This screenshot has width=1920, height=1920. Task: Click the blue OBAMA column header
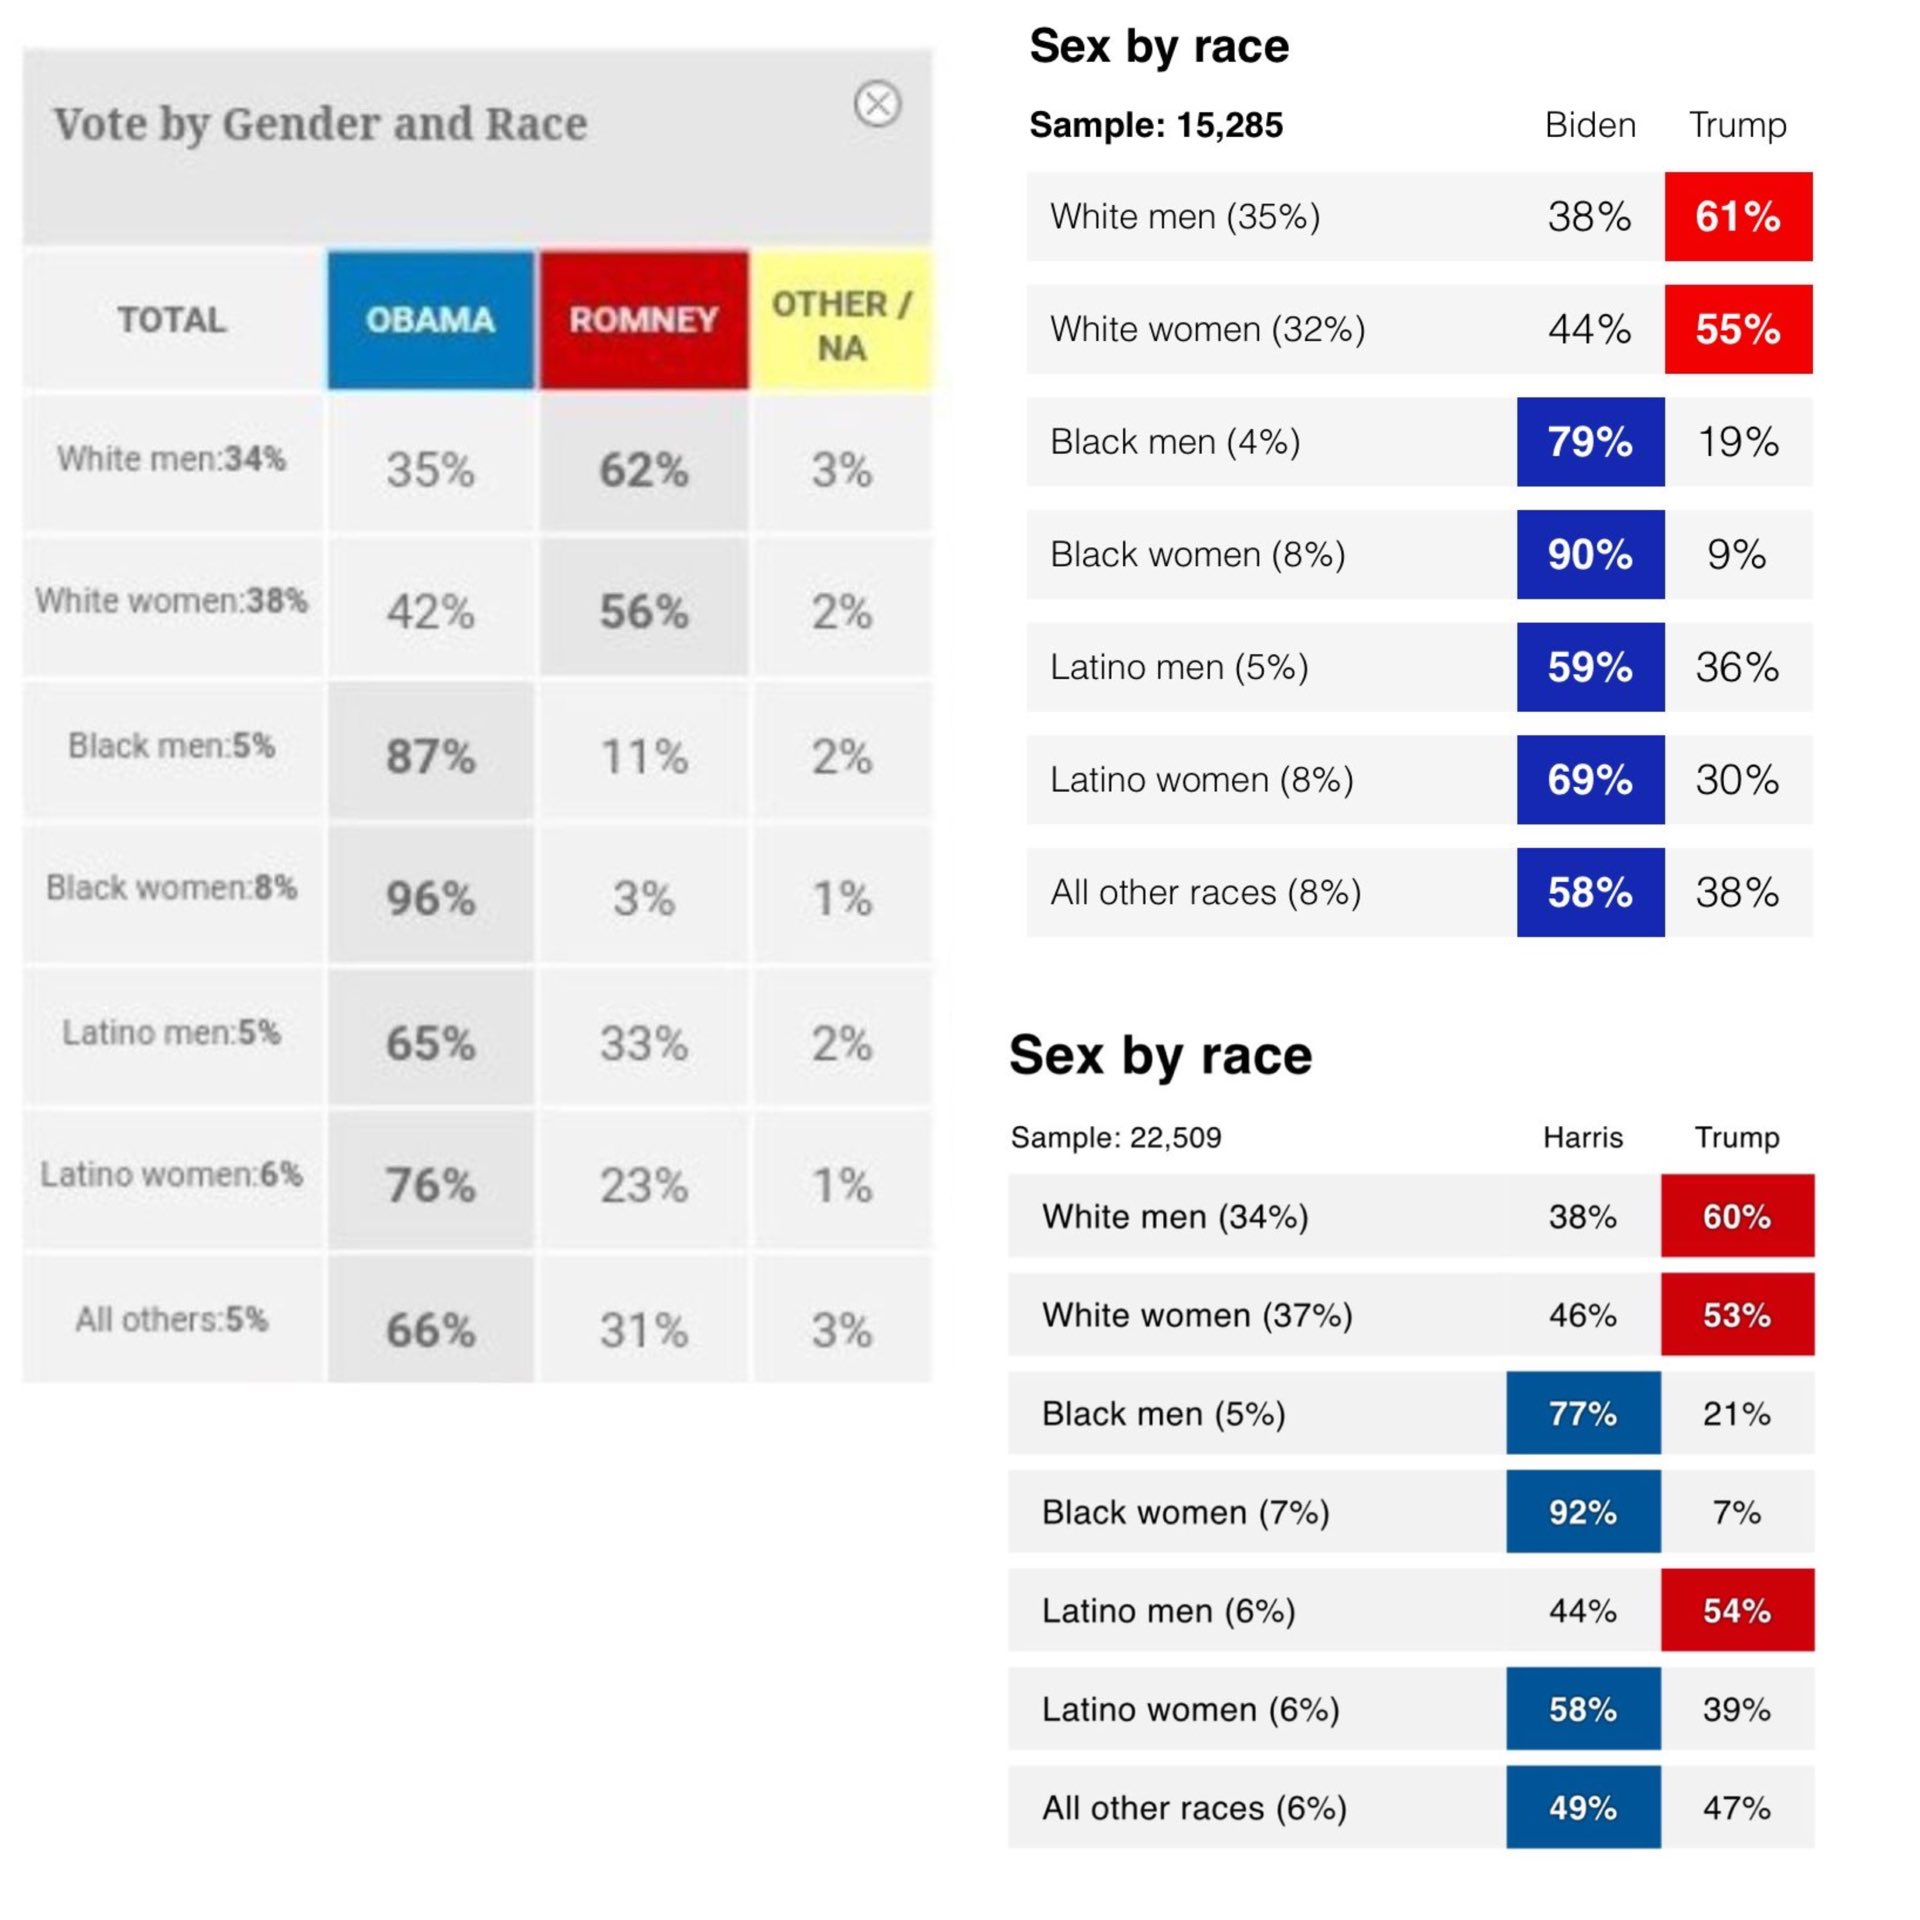430,320
